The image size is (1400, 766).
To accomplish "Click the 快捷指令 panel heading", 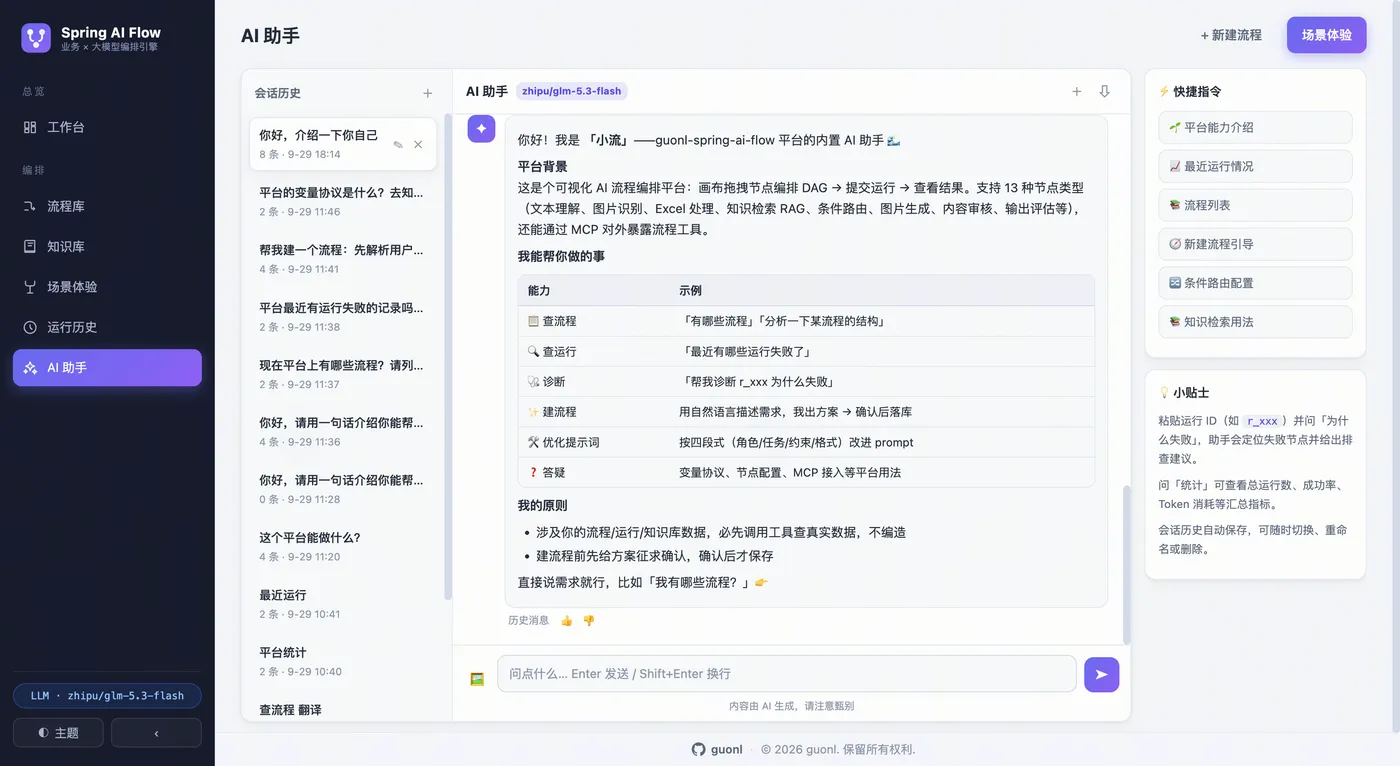I will pos(1189,91).
